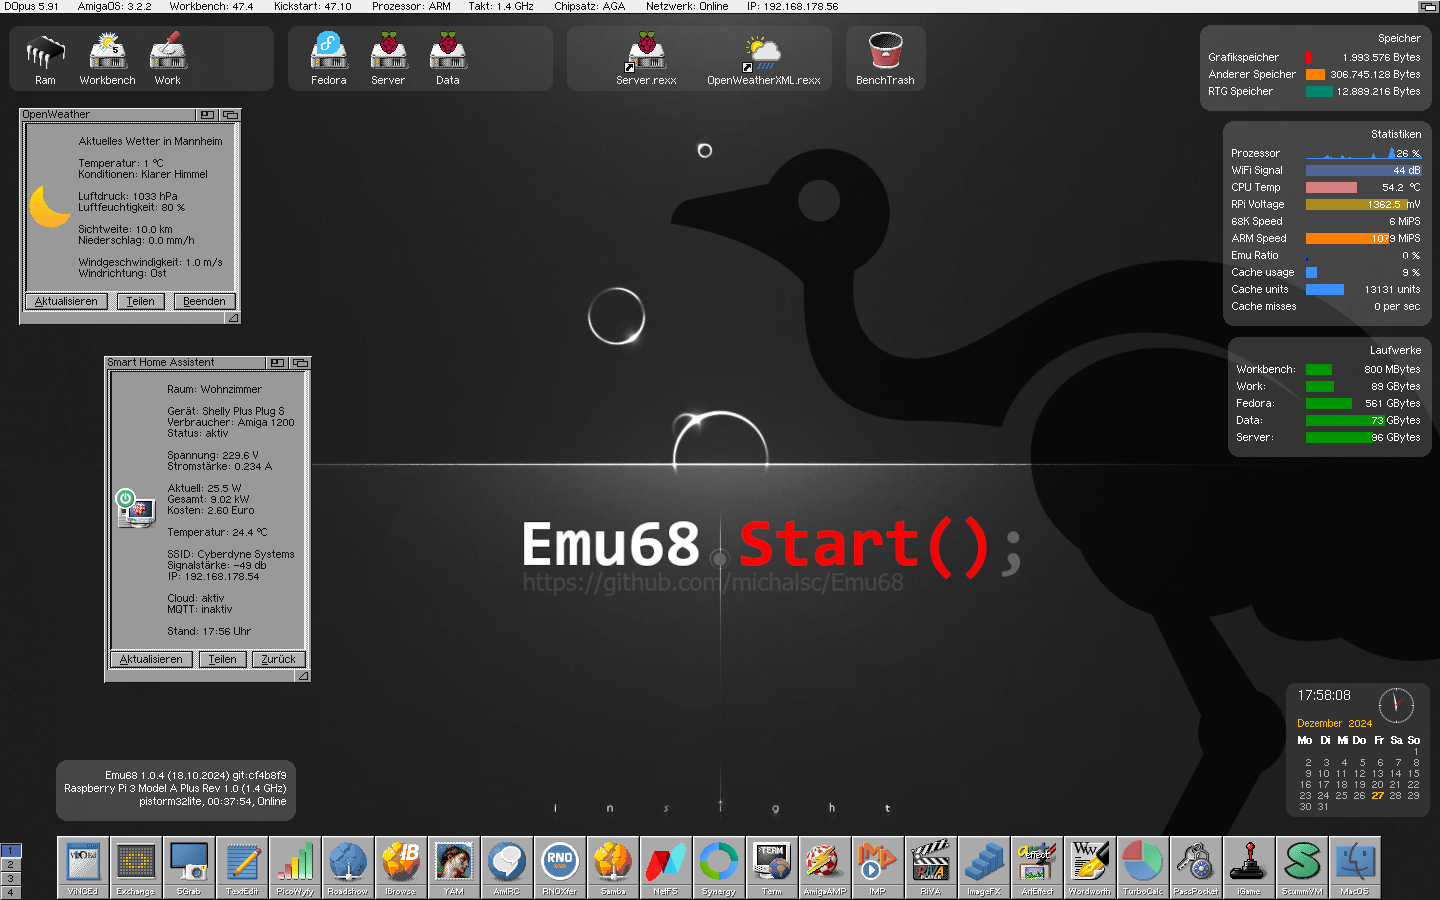Launch PassPocket from the dock
This screenshot has width=1440, height=900.
[1196, 867]
